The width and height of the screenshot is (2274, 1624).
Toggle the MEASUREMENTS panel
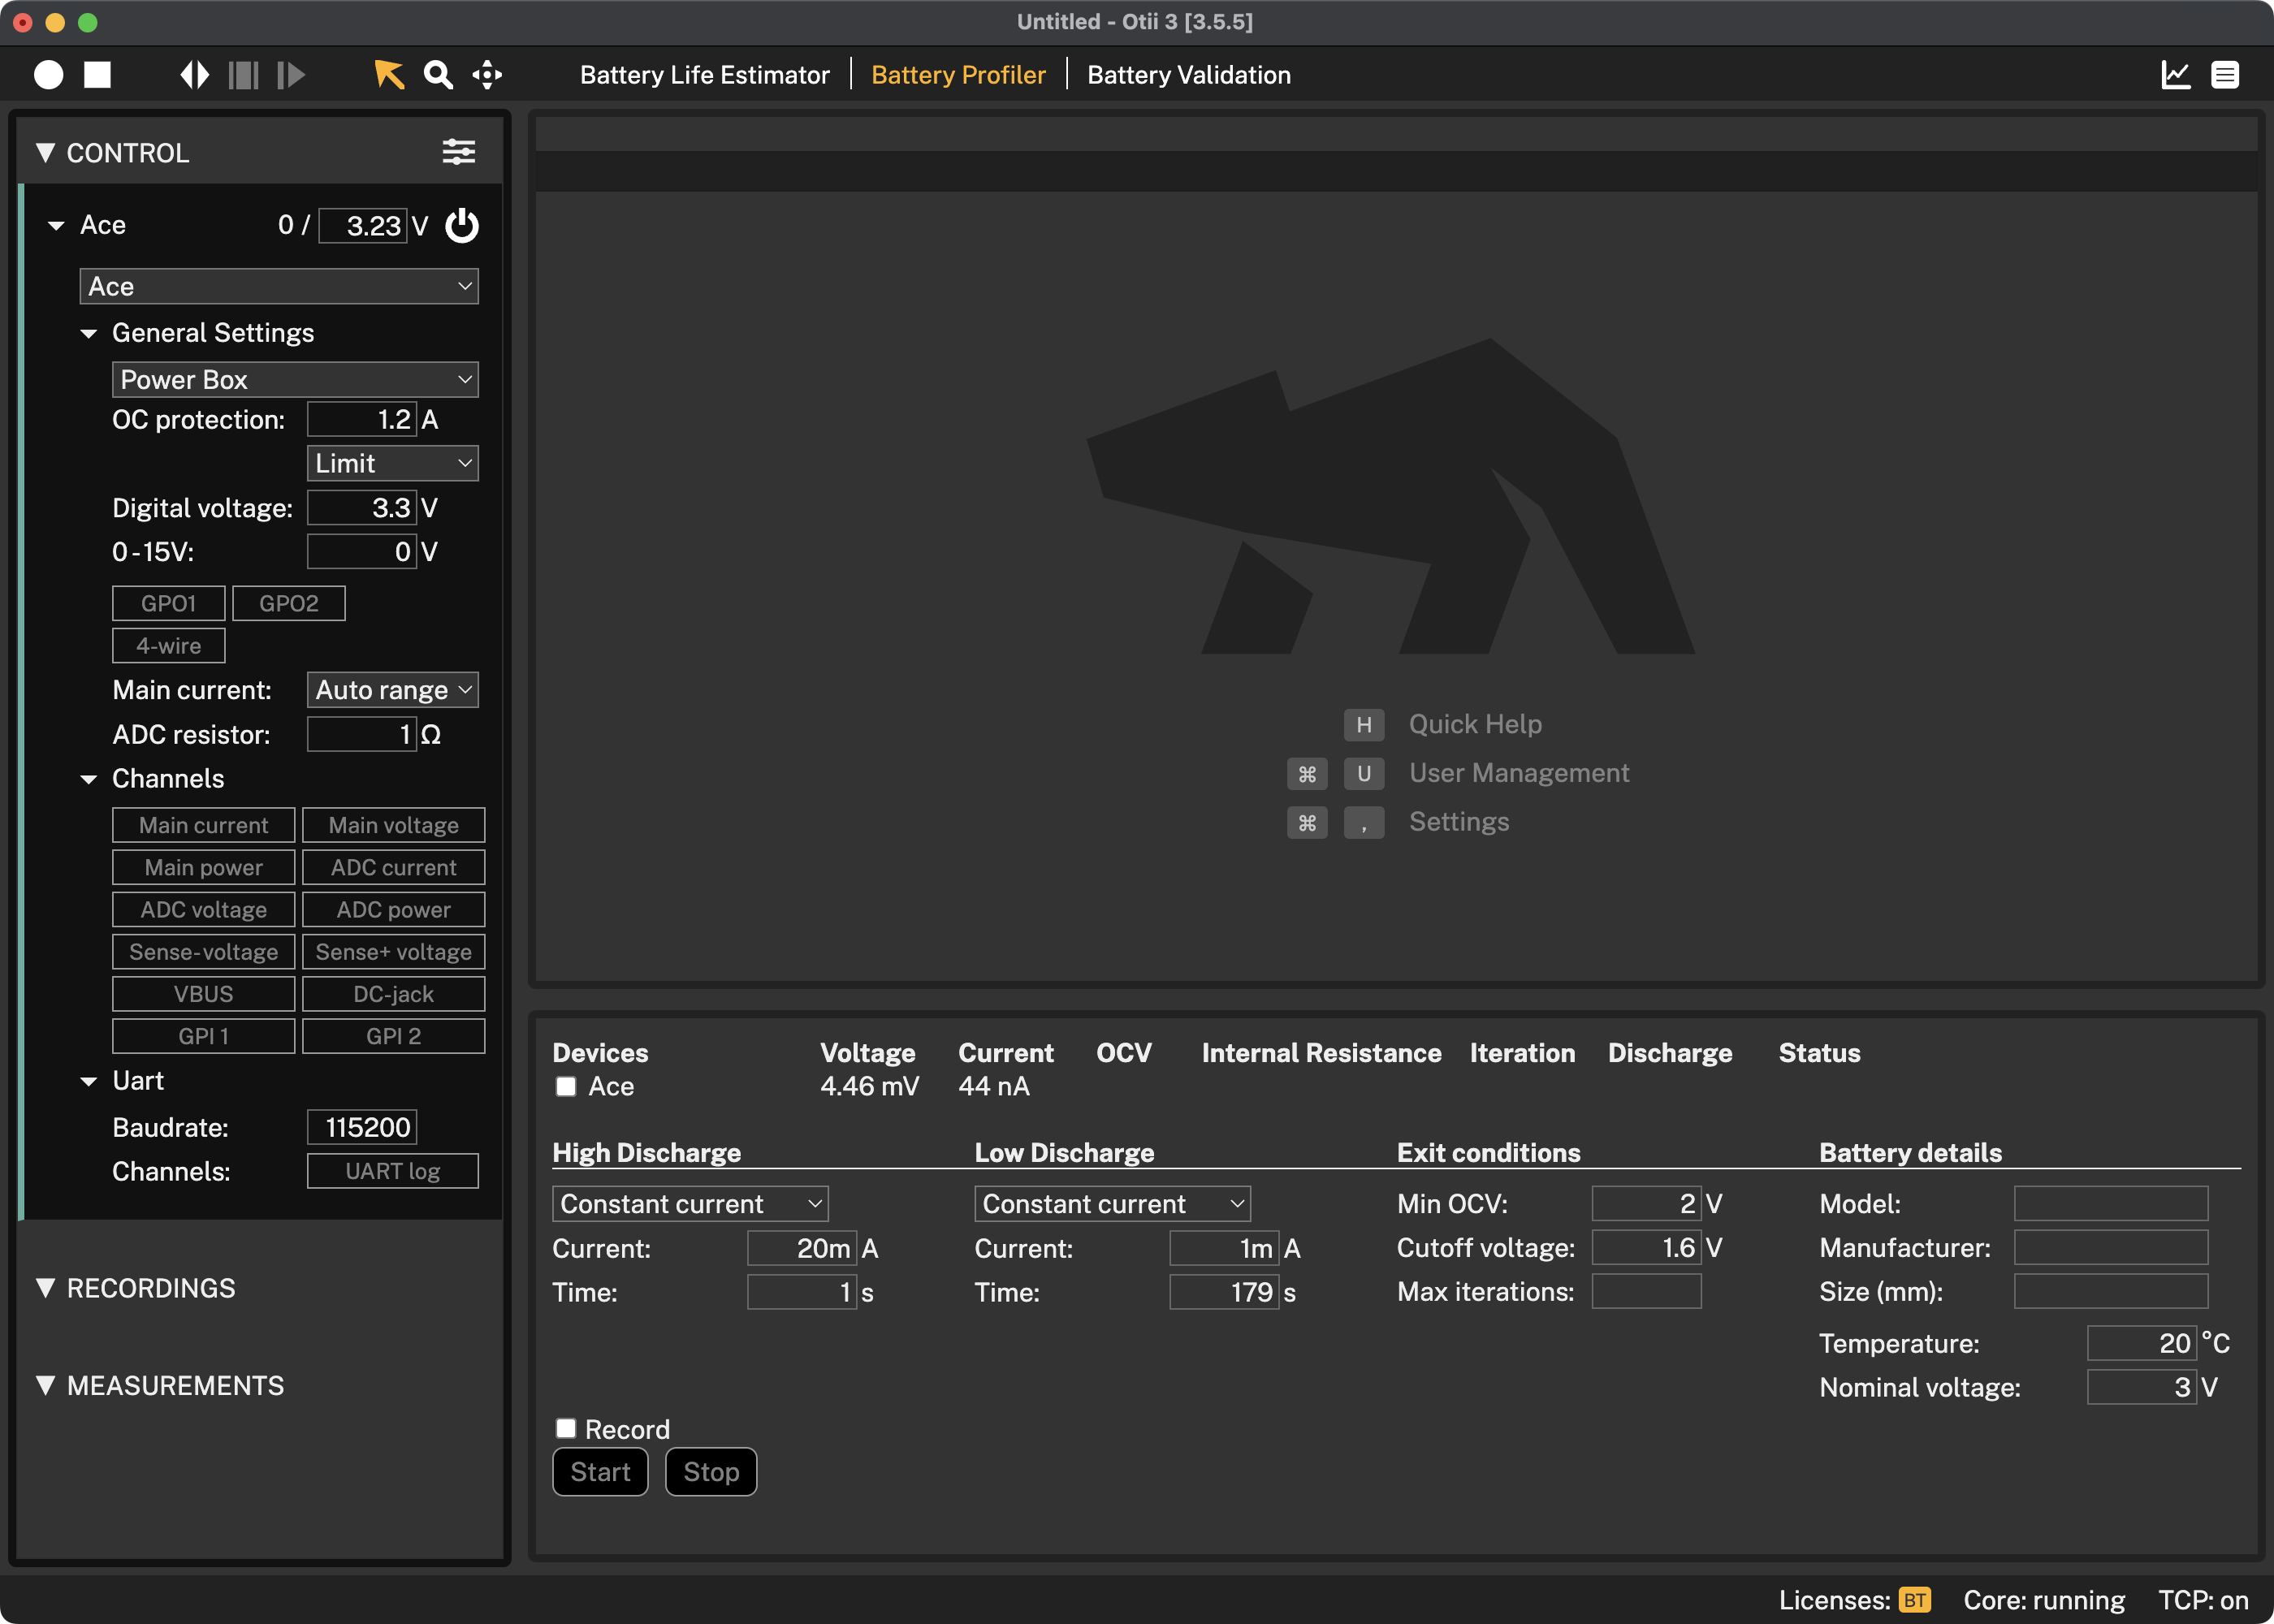[45, 1385]
